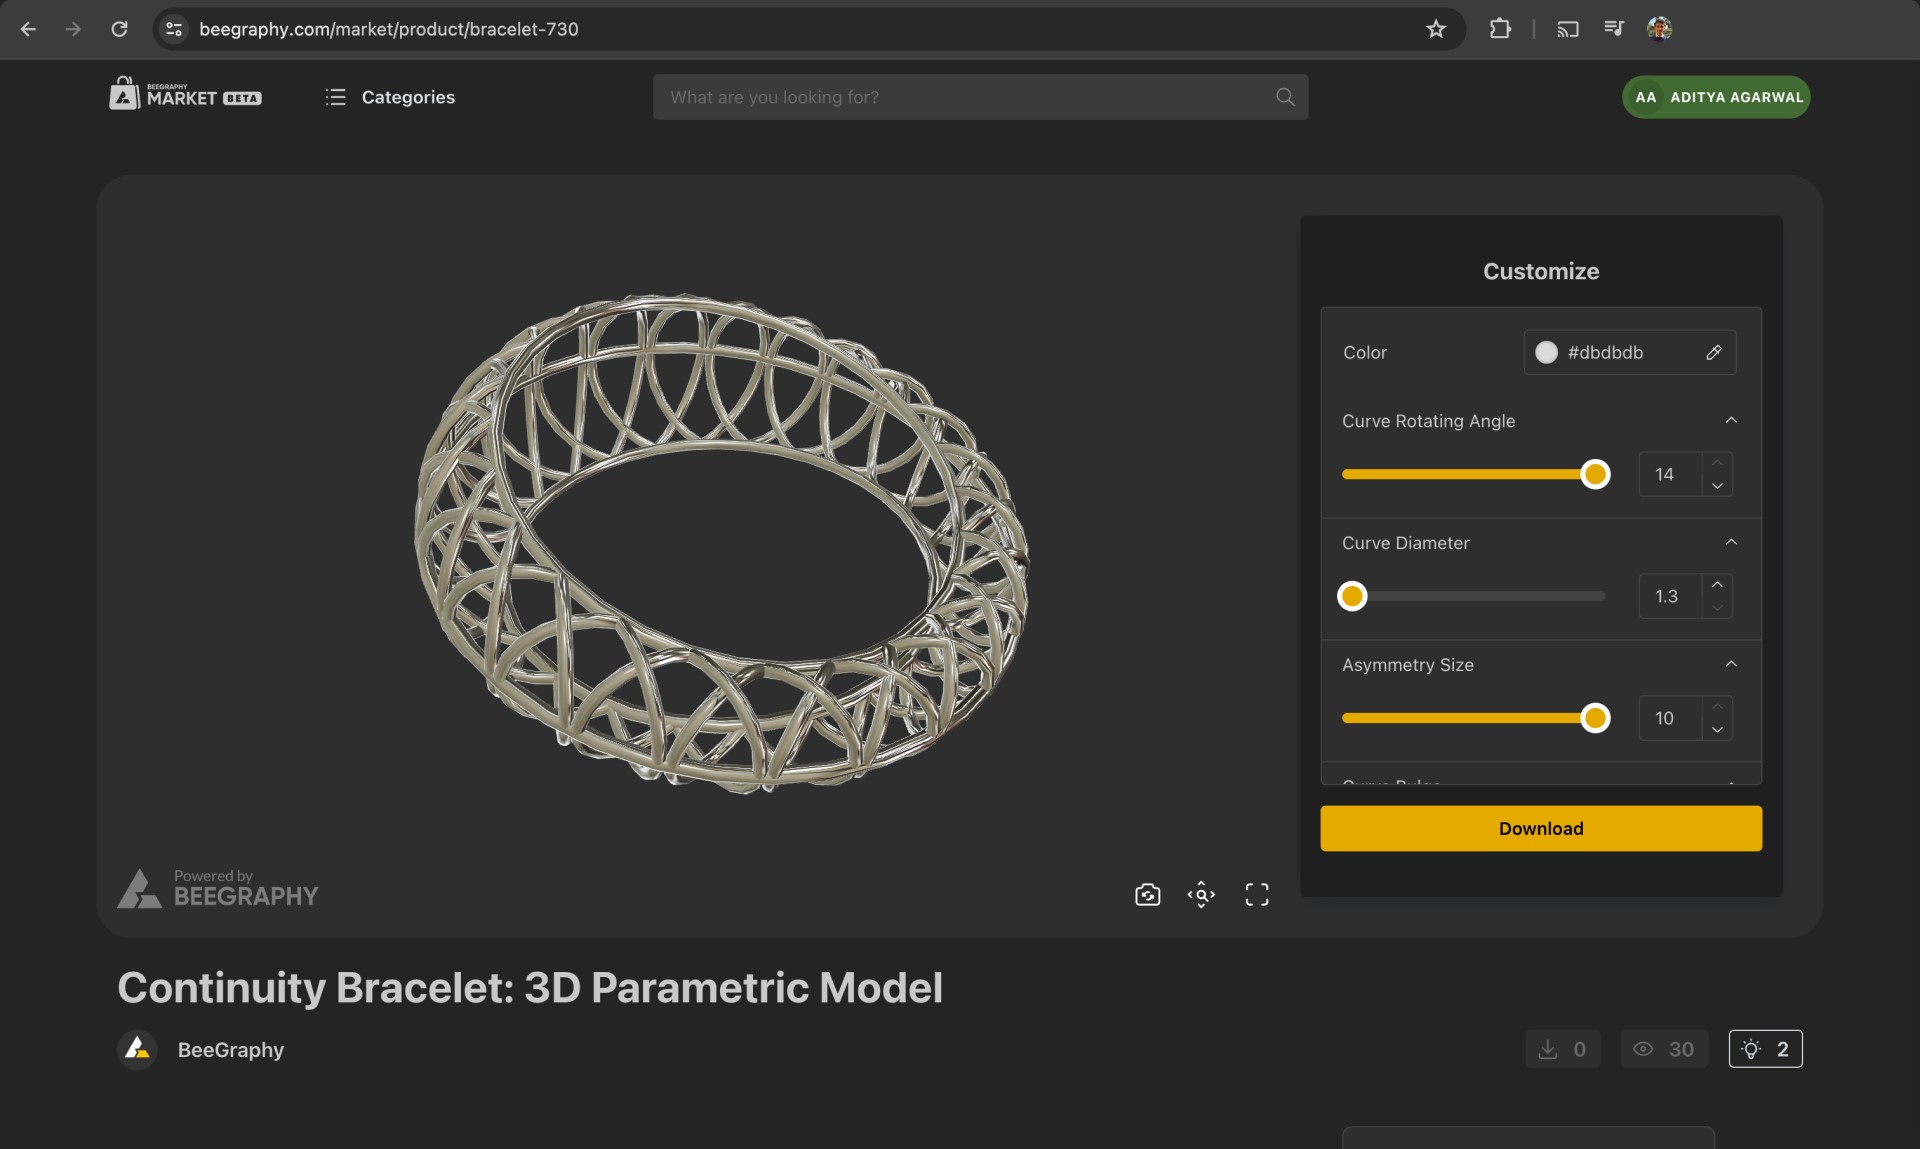The height and width of the screenshot is (1149, 1920).
Task: Increase the Curve Rotating Angle value
Action: point(1717,463)
